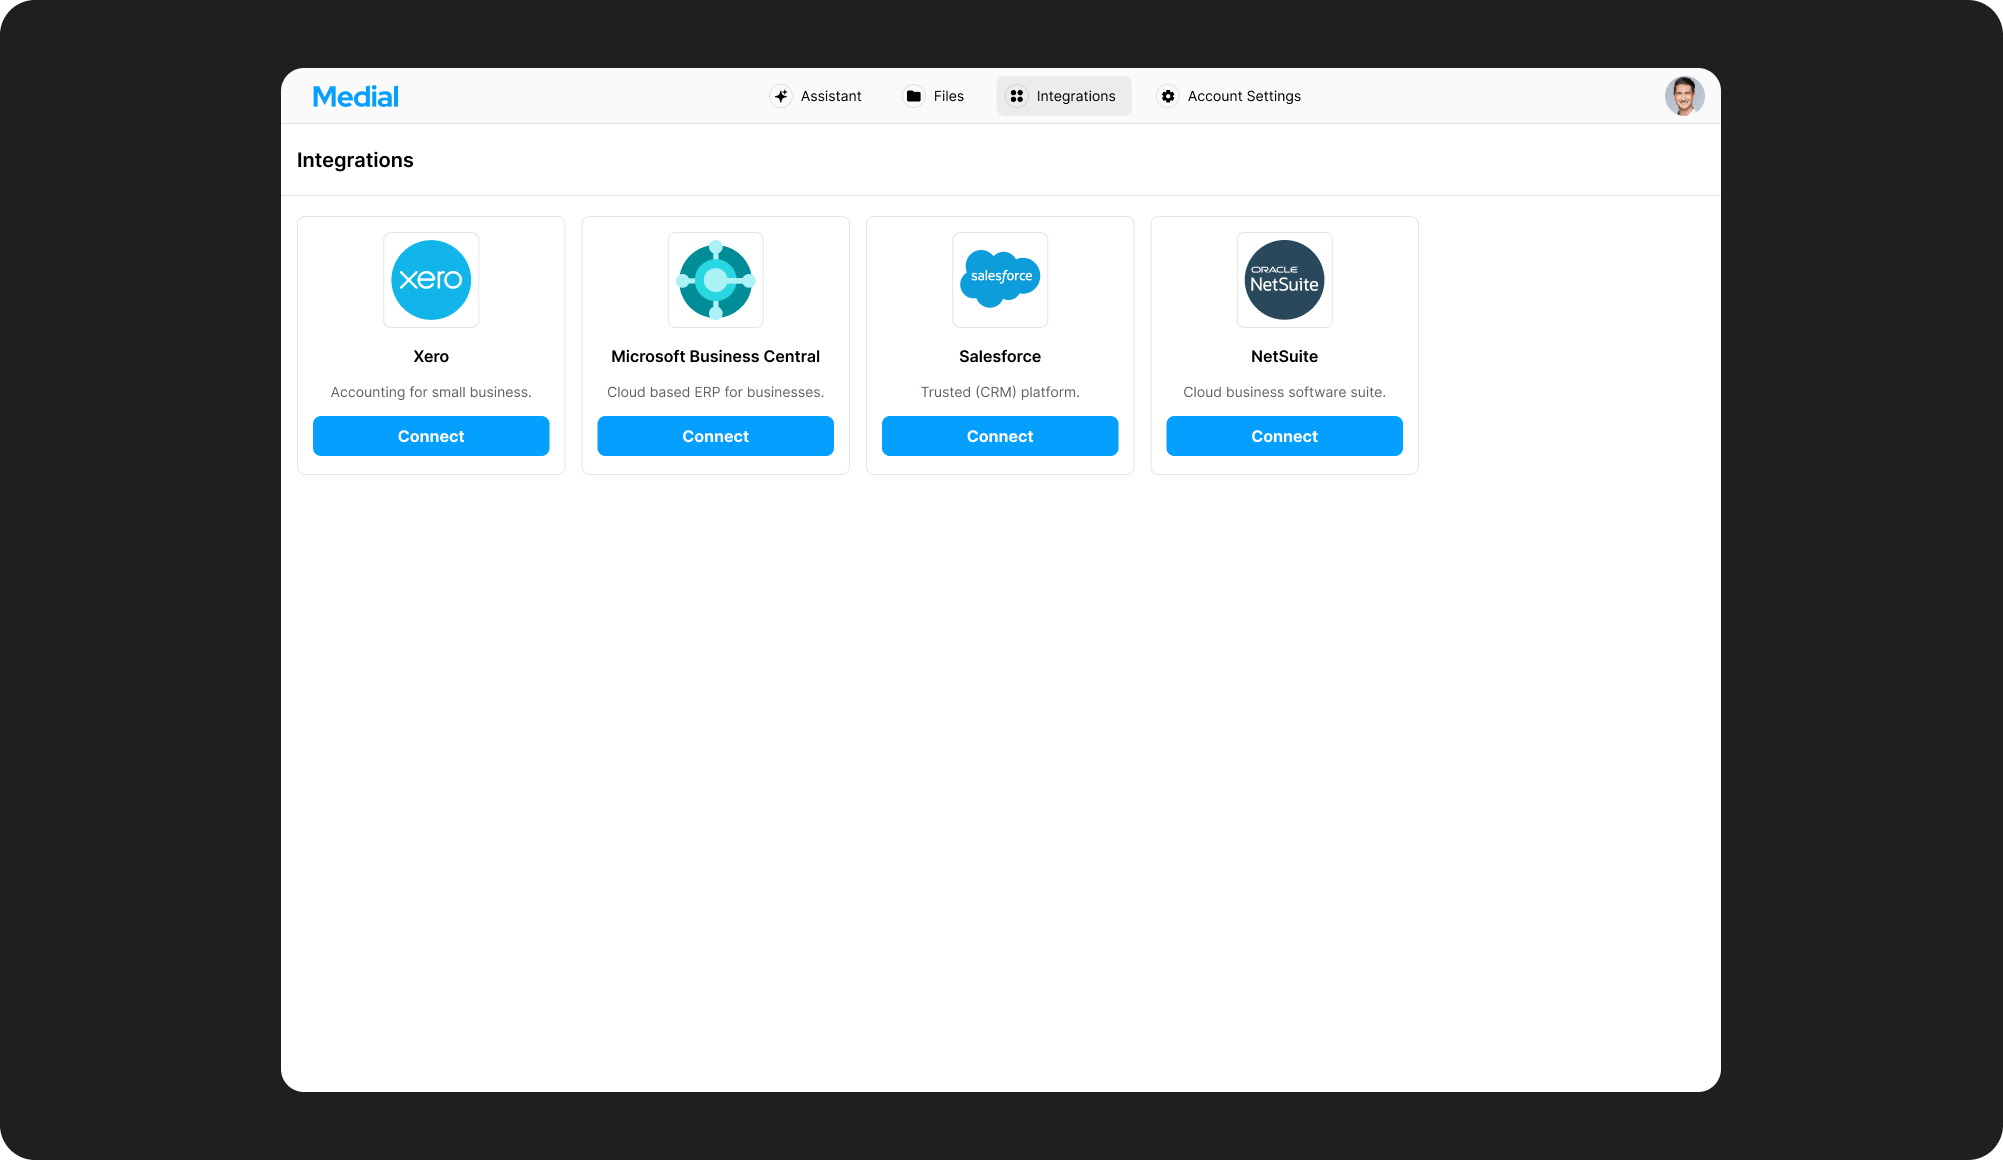This screenshot has width=2003, height=1160.
Task: Open the Assistant tab label
Action: [831, 96]
